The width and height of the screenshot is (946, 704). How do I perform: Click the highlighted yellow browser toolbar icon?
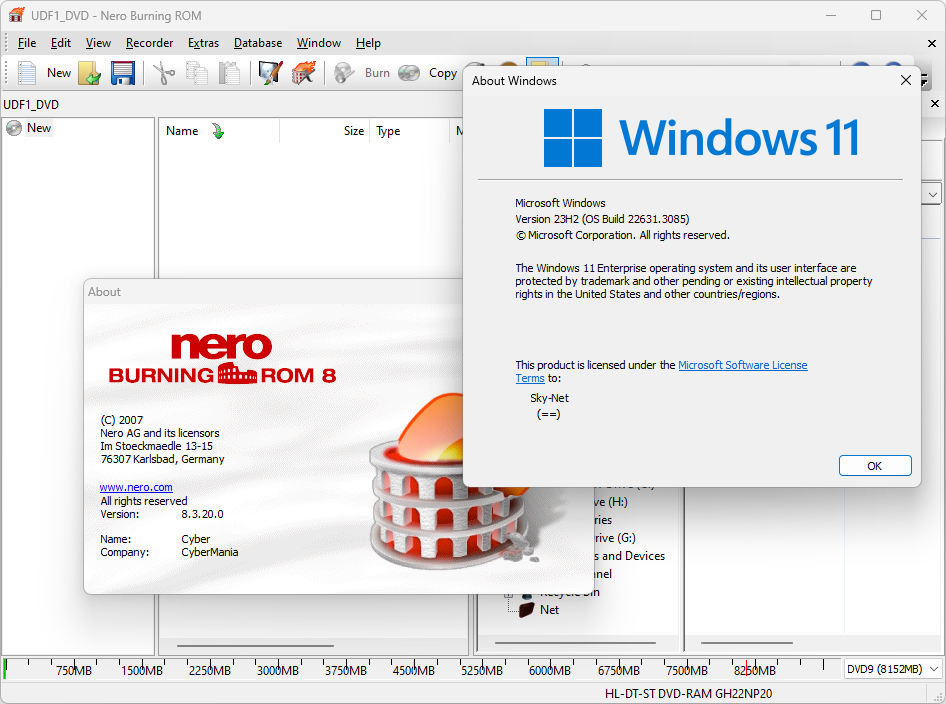pyautogui.click(x=542, y=63)
